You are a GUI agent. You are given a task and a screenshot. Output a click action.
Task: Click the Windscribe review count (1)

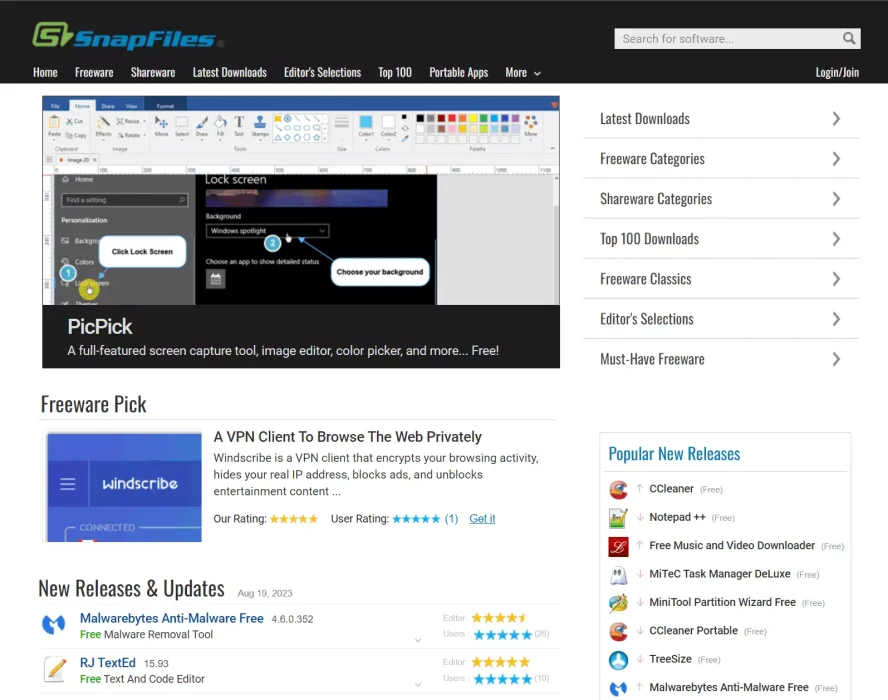[x=451, y=519]
